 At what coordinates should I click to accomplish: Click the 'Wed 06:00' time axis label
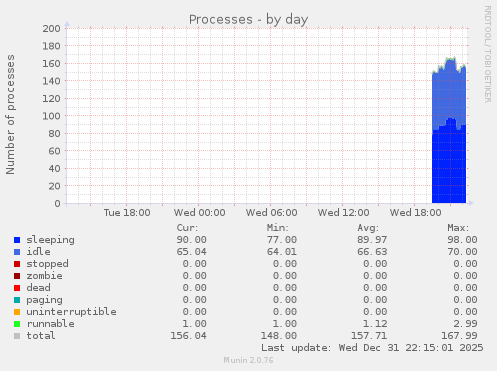[x=271, y=213]
